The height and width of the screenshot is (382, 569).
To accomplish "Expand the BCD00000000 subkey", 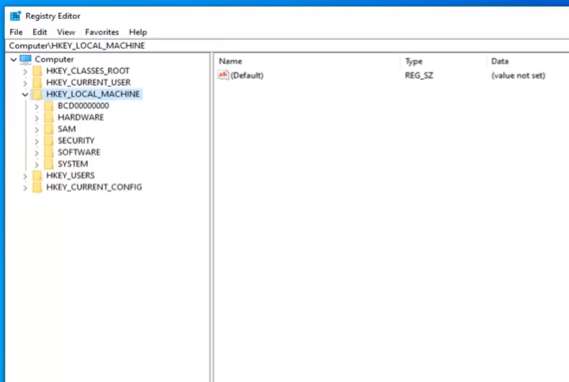I will (37, 106).
